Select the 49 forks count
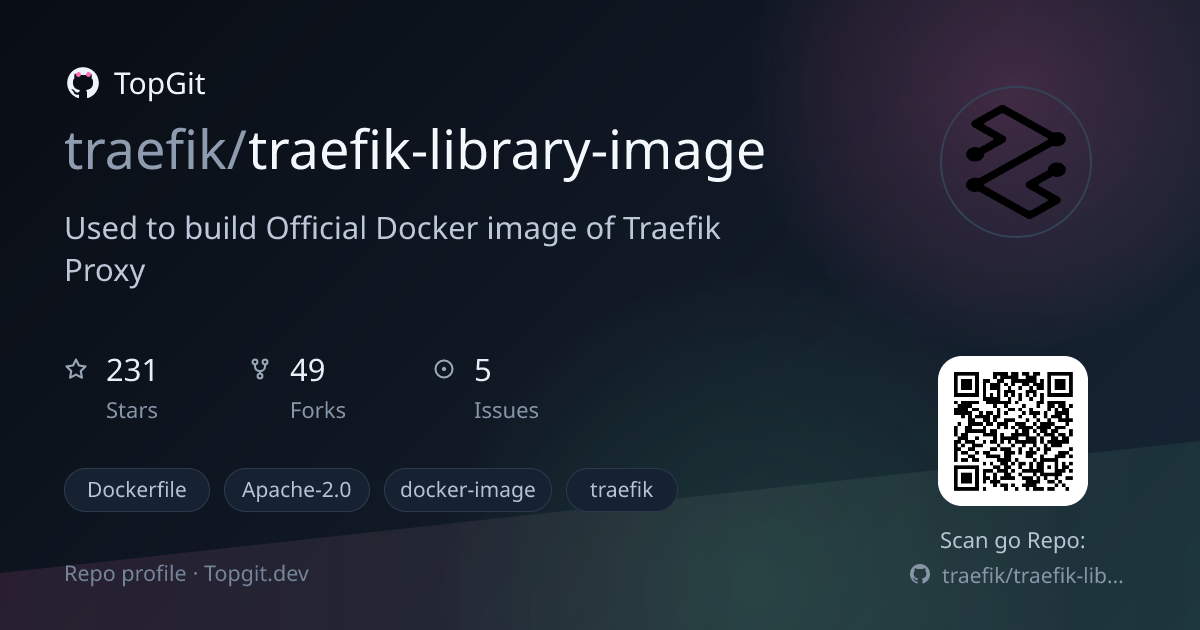Screen dimensions: 1200x630 click(308, 371)
